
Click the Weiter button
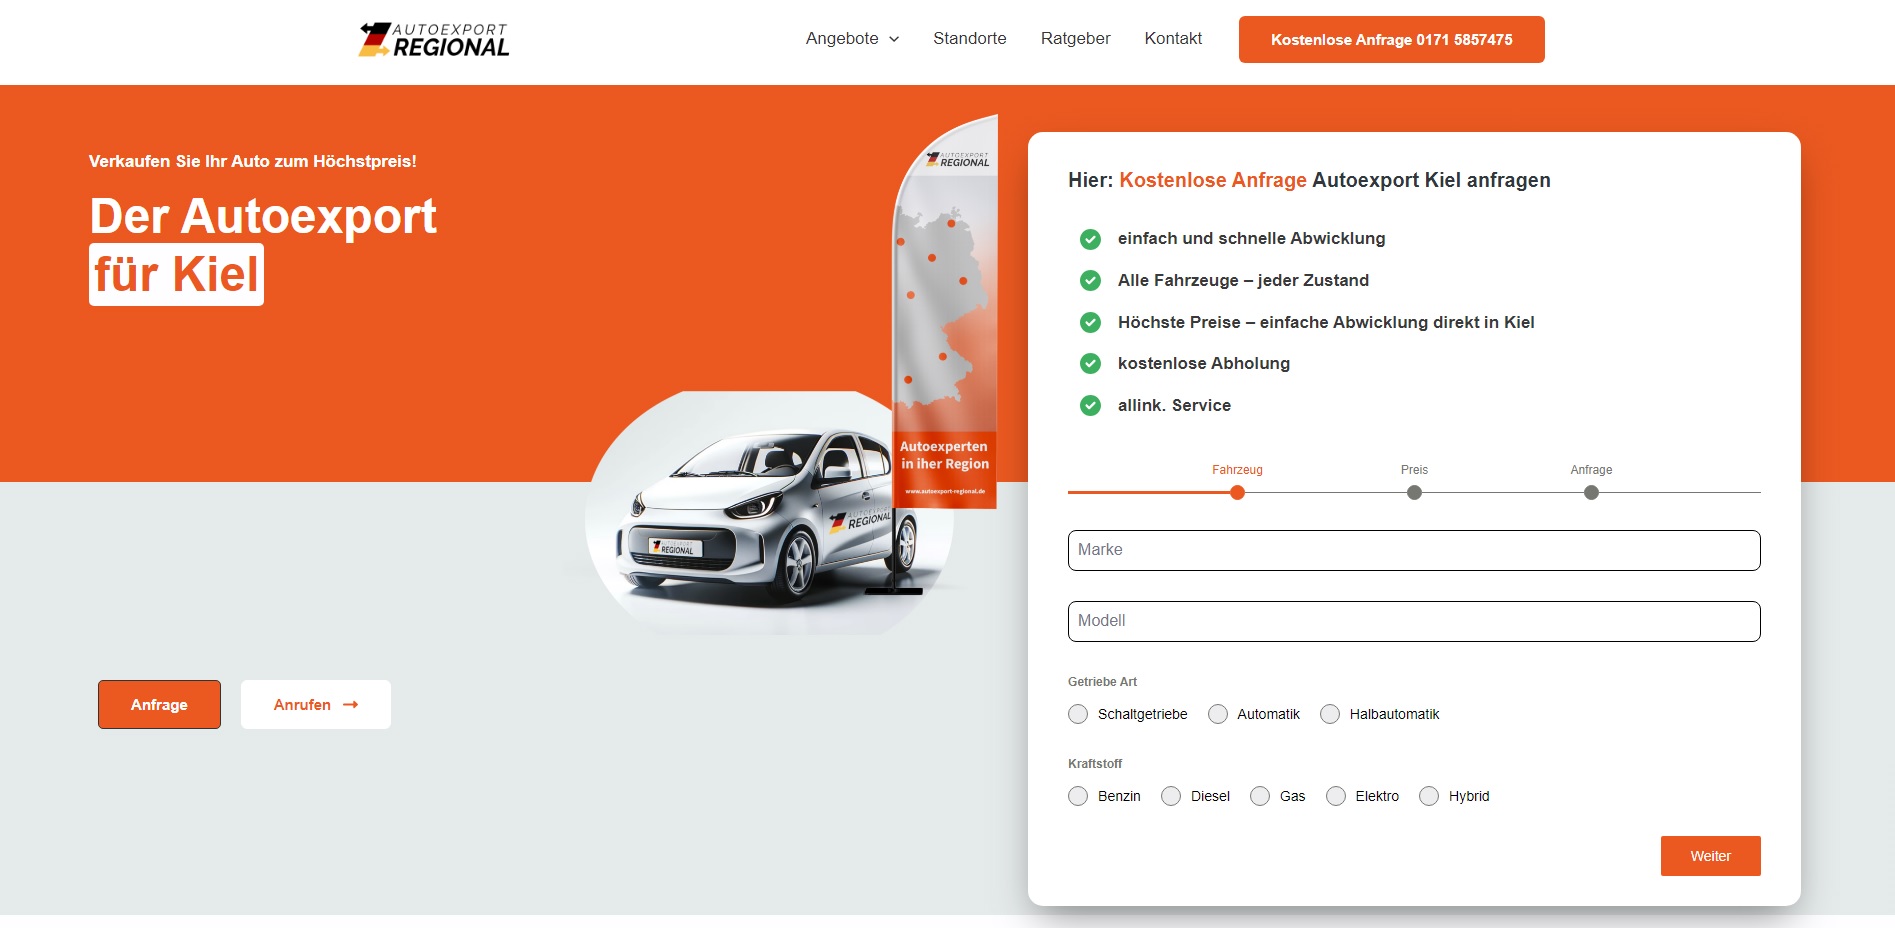coord(1709,856)
